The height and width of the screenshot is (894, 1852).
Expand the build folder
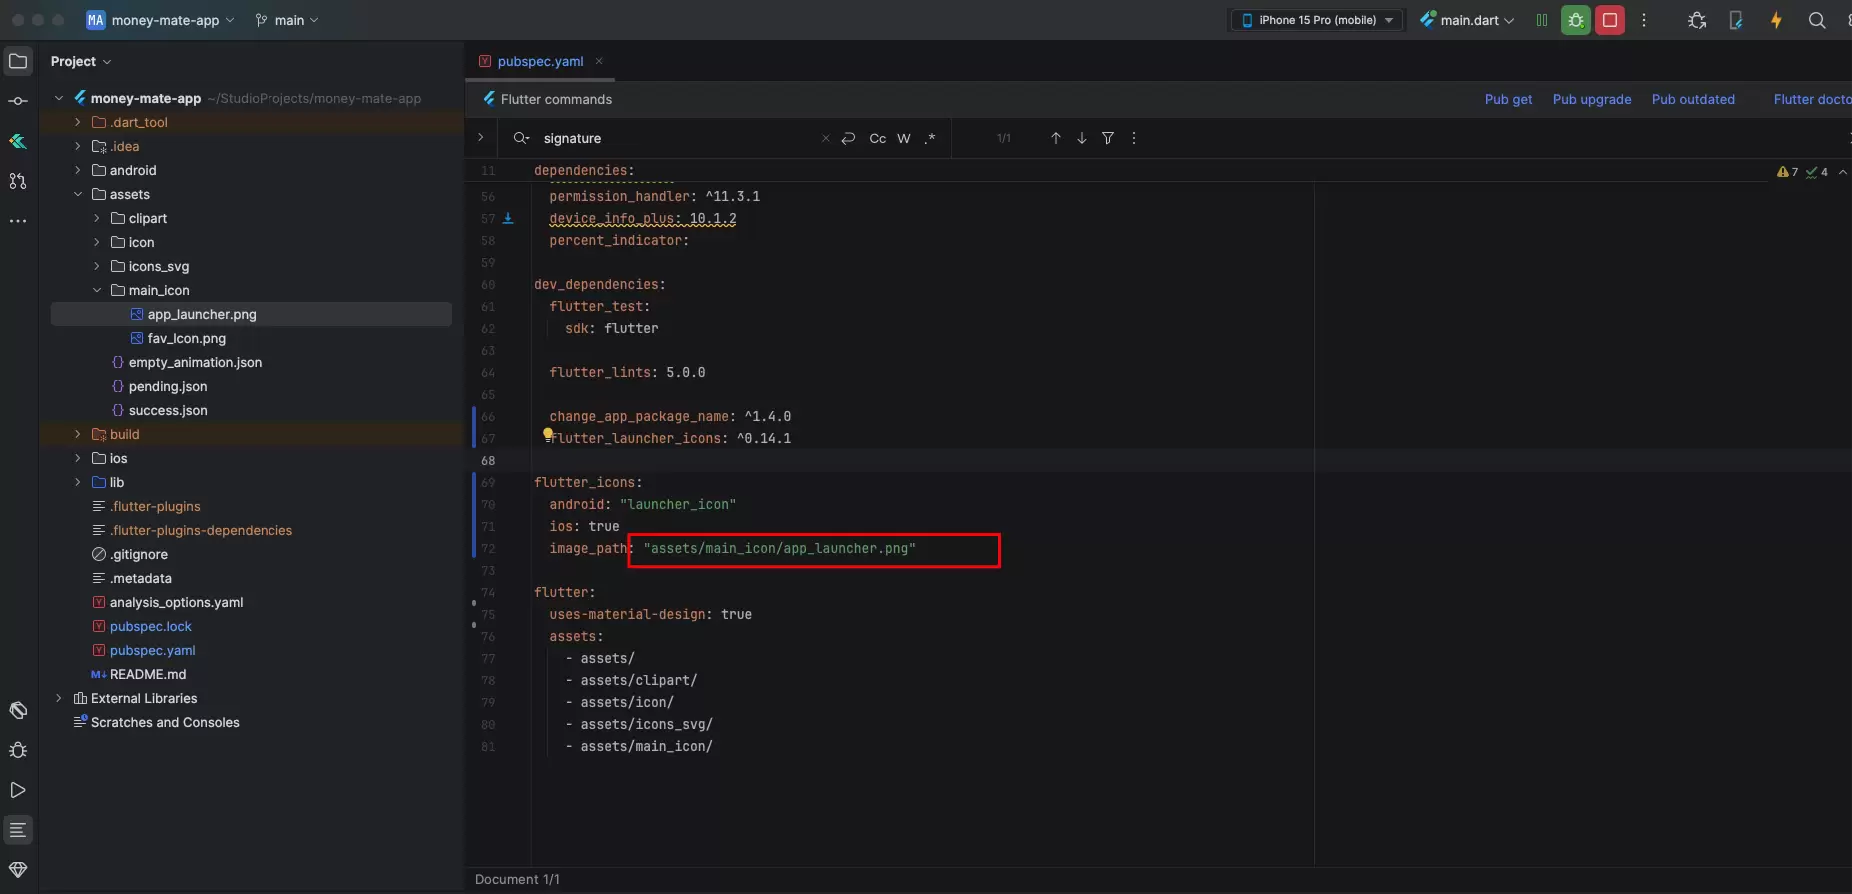coord(78,434)
